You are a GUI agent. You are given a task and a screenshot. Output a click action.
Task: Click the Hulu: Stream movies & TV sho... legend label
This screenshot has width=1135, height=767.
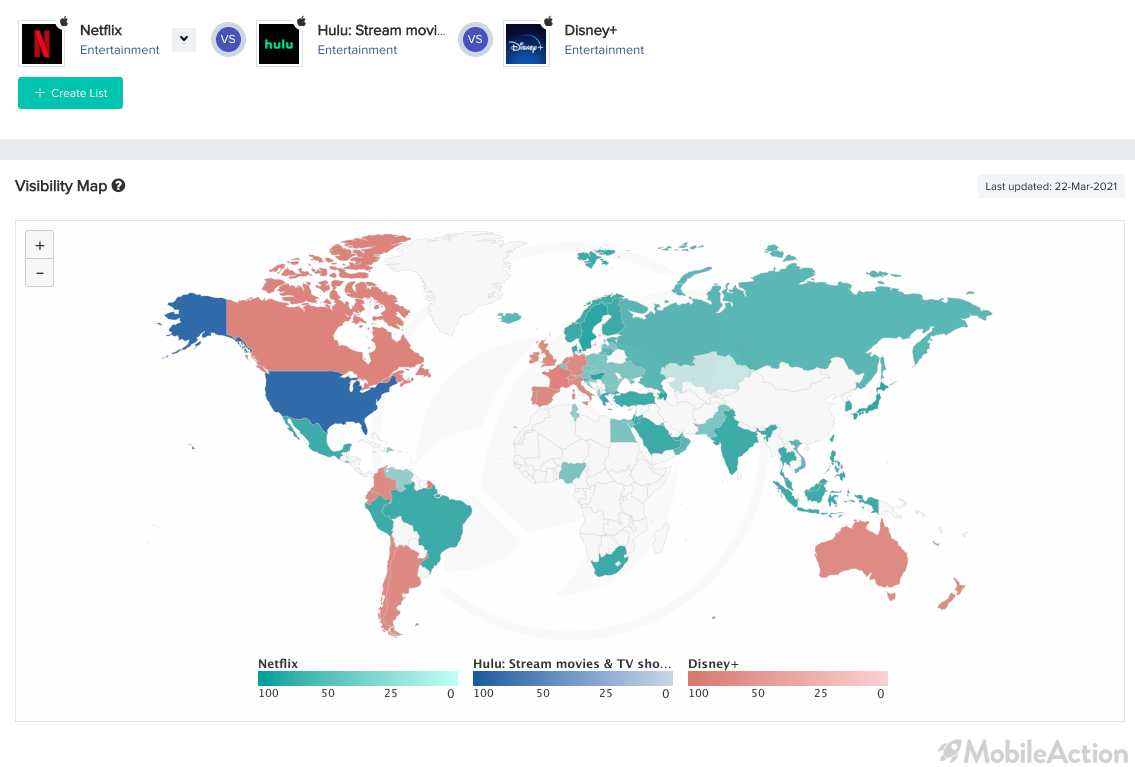point(572,664)
